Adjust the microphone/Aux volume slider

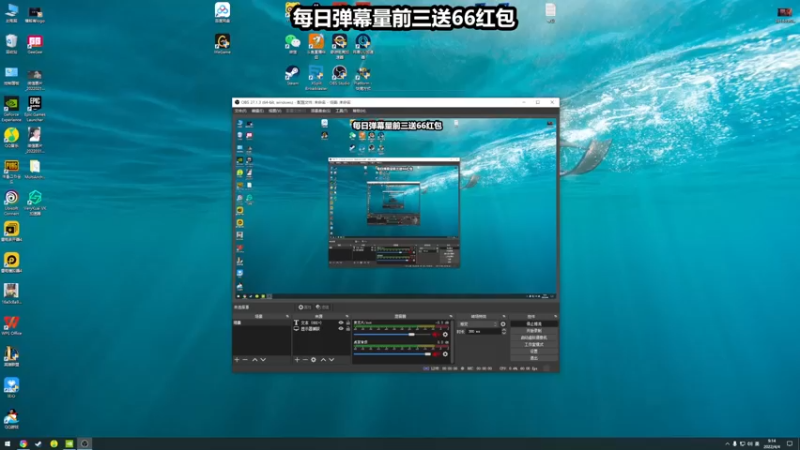(392, 334)
